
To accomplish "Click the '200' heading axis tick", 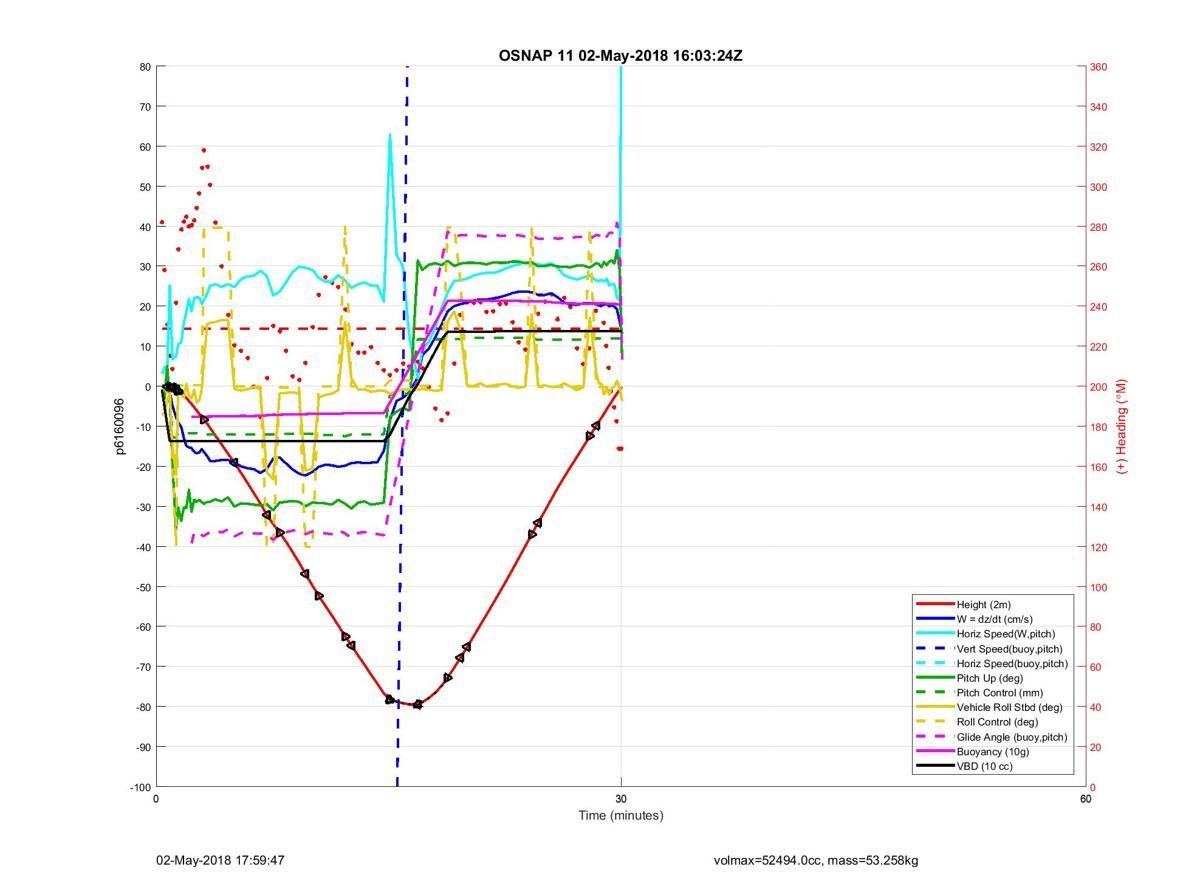I will pyautogui.click(x=1098, y=387).
